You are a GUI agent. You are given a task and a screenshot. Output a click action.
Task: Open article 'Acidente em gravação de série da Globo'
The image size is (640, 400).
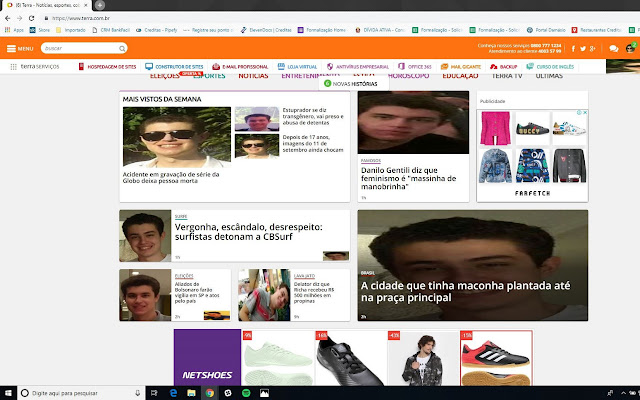pos(171,178)
